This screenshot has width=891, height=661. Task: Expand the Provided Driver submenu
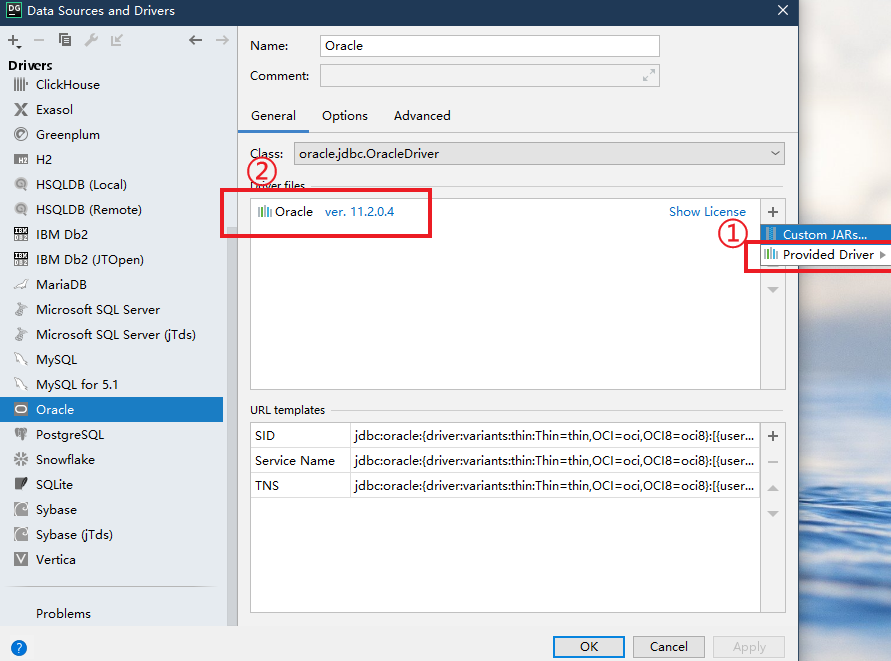[826, 255]
